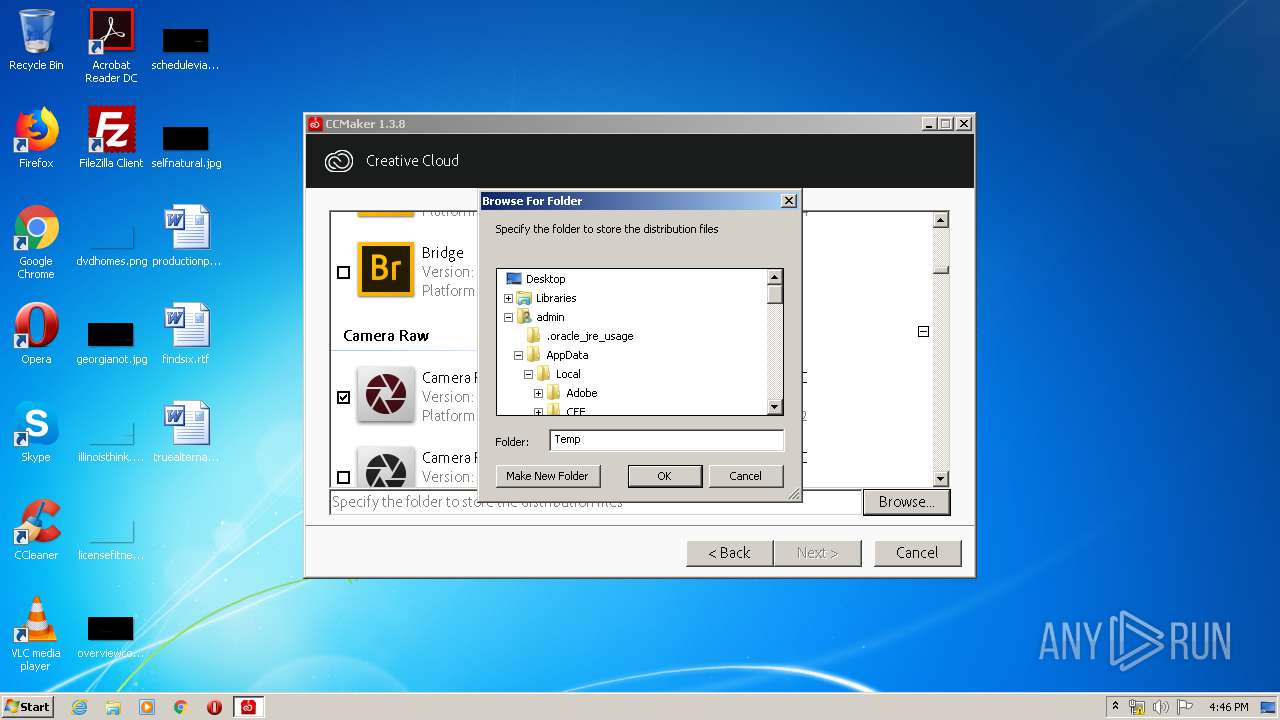Open the Recycle Bin desktop icon
The height and width of the screenshot is (720, 1280).
coord(36,40)
